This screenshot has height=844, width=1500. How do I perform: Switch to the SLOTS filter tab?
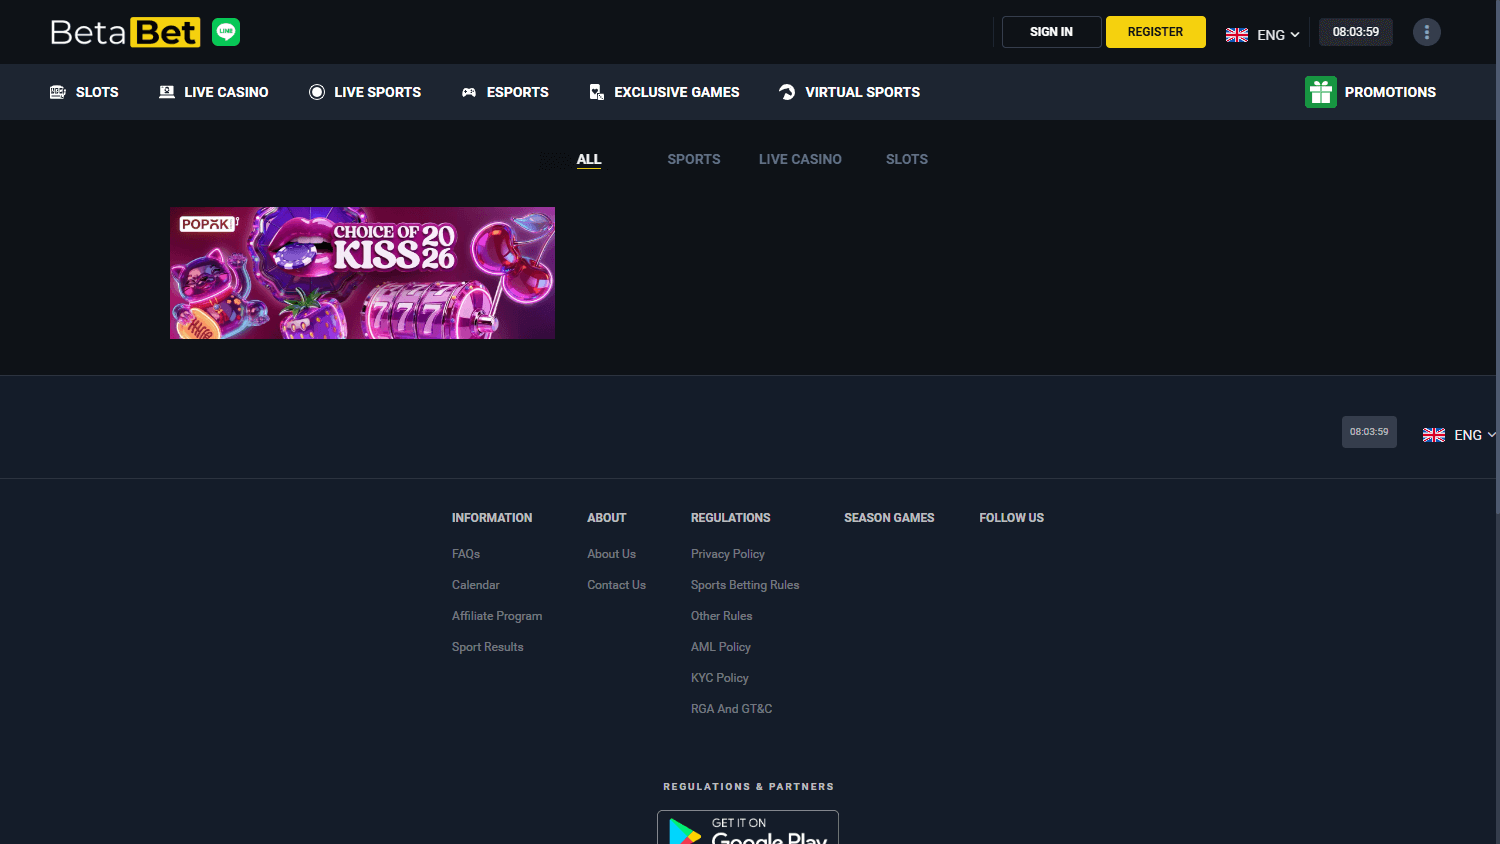pyautogui.click(x=906, y=159)
